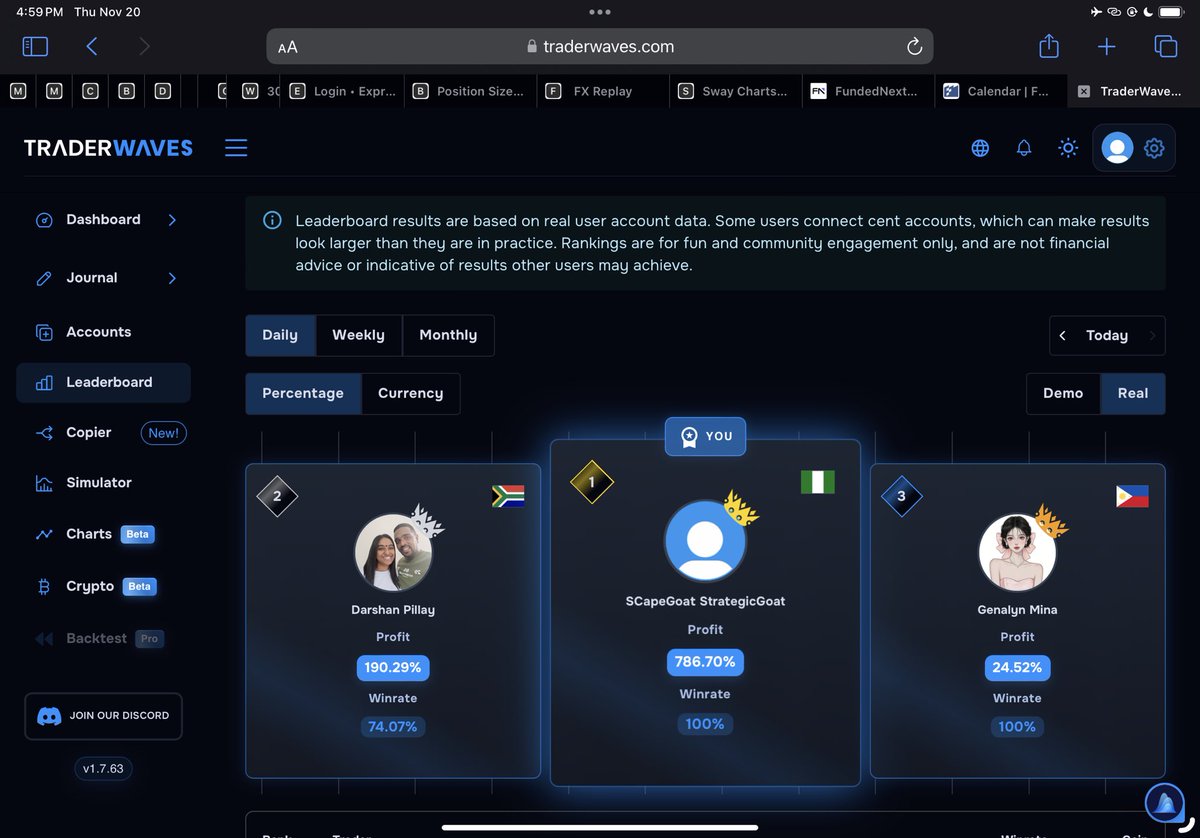Screen dimensions: 1200x838
Task: Click the Join Our Discord button
Action: 103,716
